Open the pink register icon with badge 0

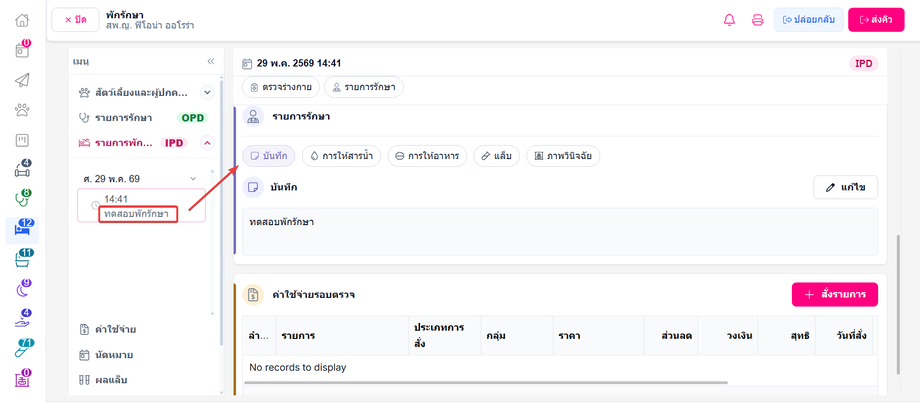[22, 380]
